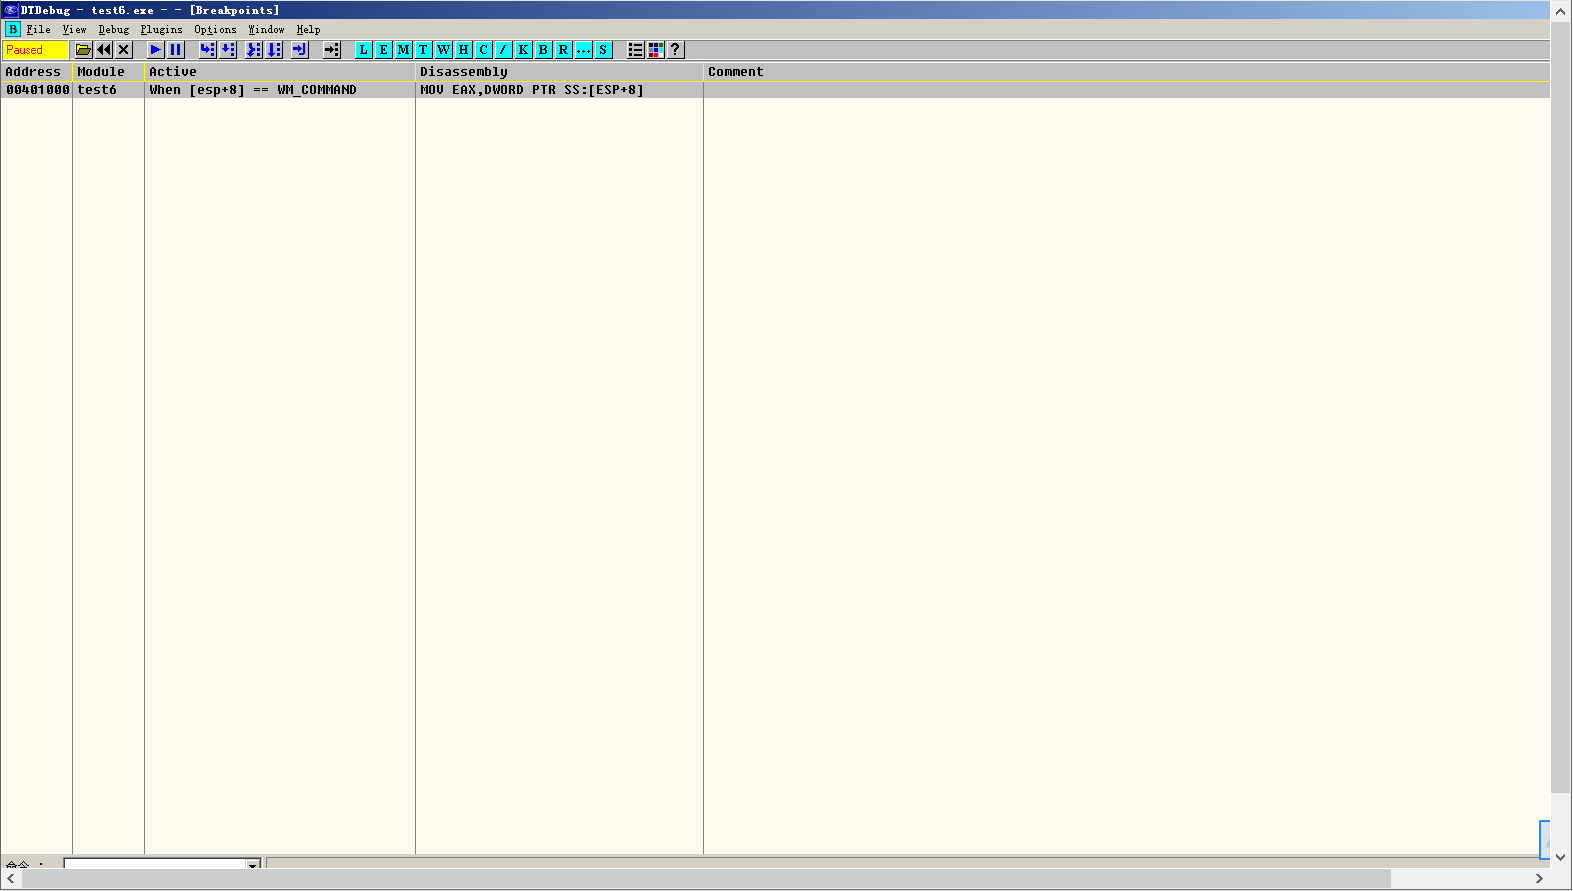Open Call stack window (K button)
The width and height of the screenshot is (1573, 891).
(524, 50)
